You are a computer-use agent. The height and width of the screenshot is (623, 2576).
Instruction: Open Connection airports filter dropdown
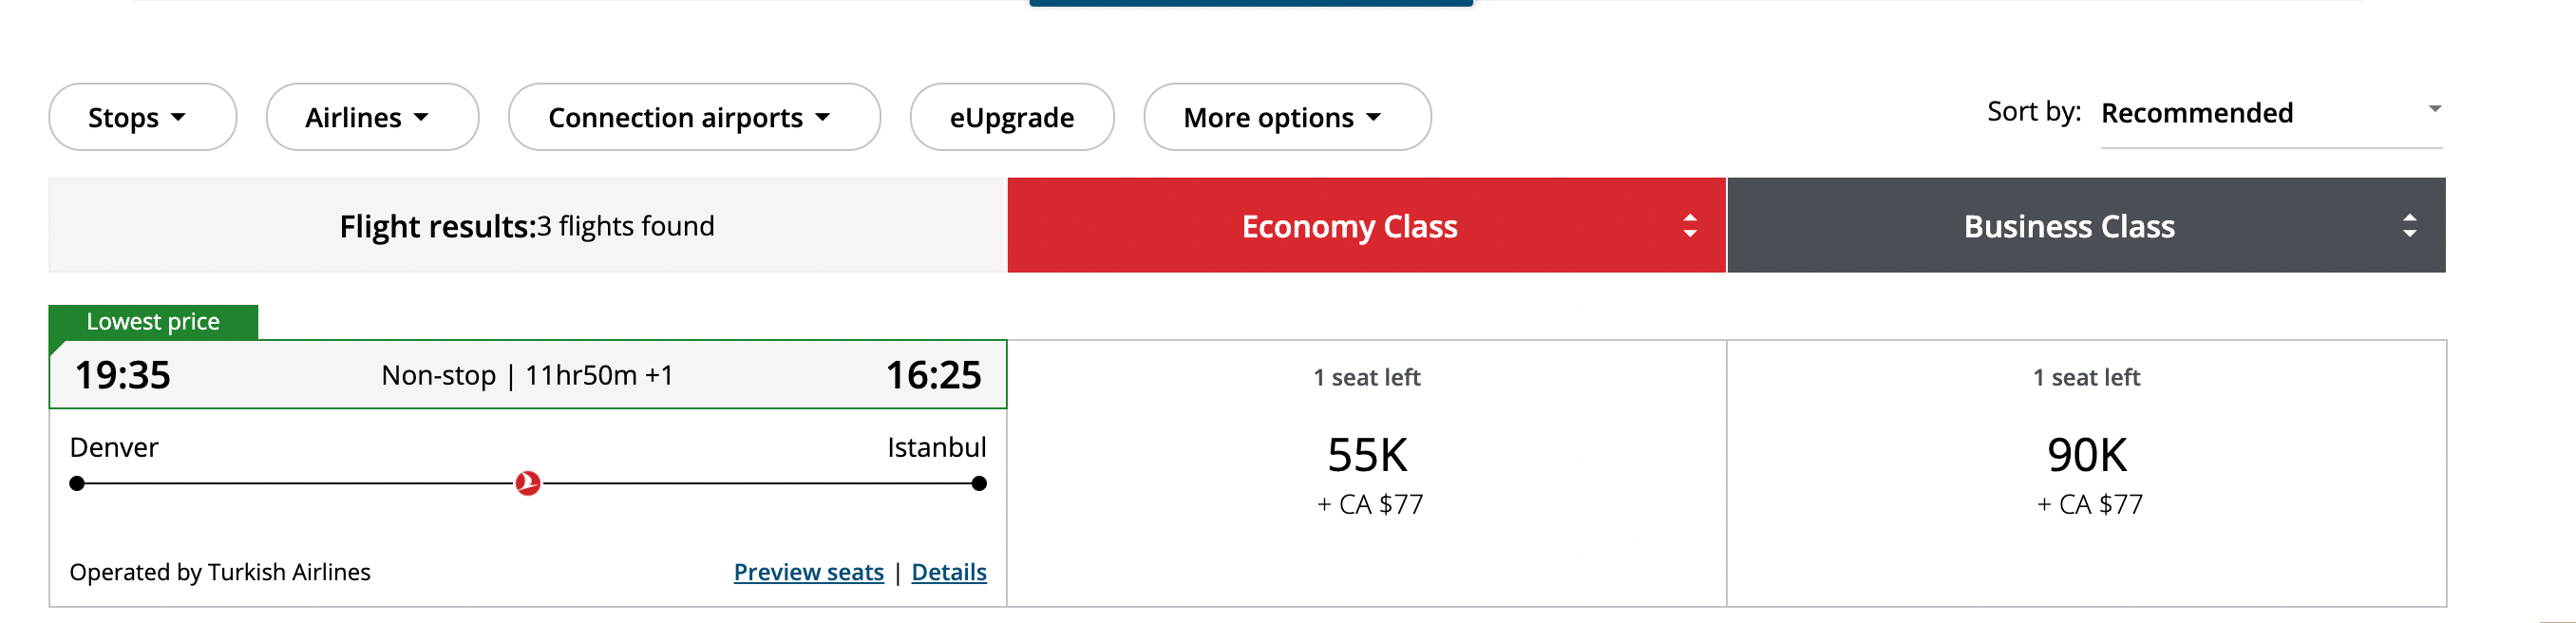pos(693,118)
